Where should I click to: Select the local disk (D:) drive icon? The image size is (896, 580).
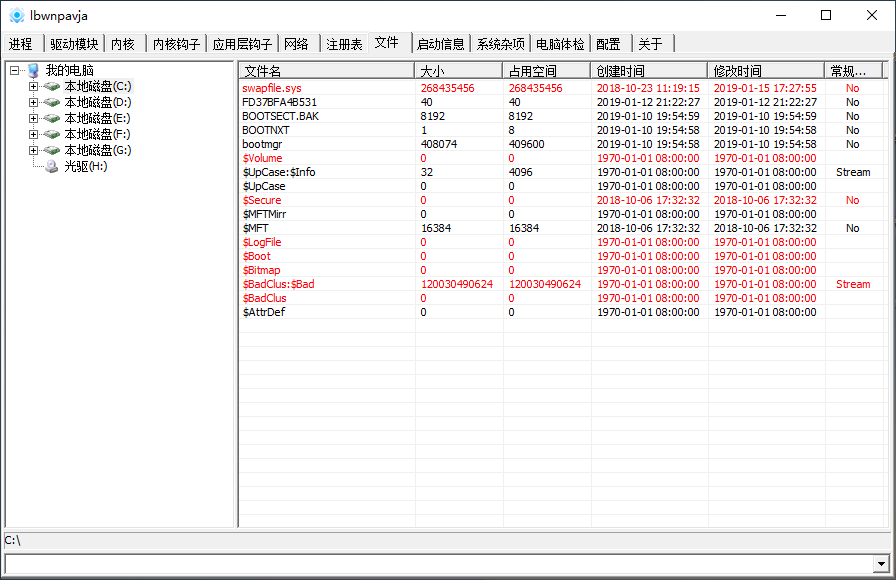tap(52, 102)
